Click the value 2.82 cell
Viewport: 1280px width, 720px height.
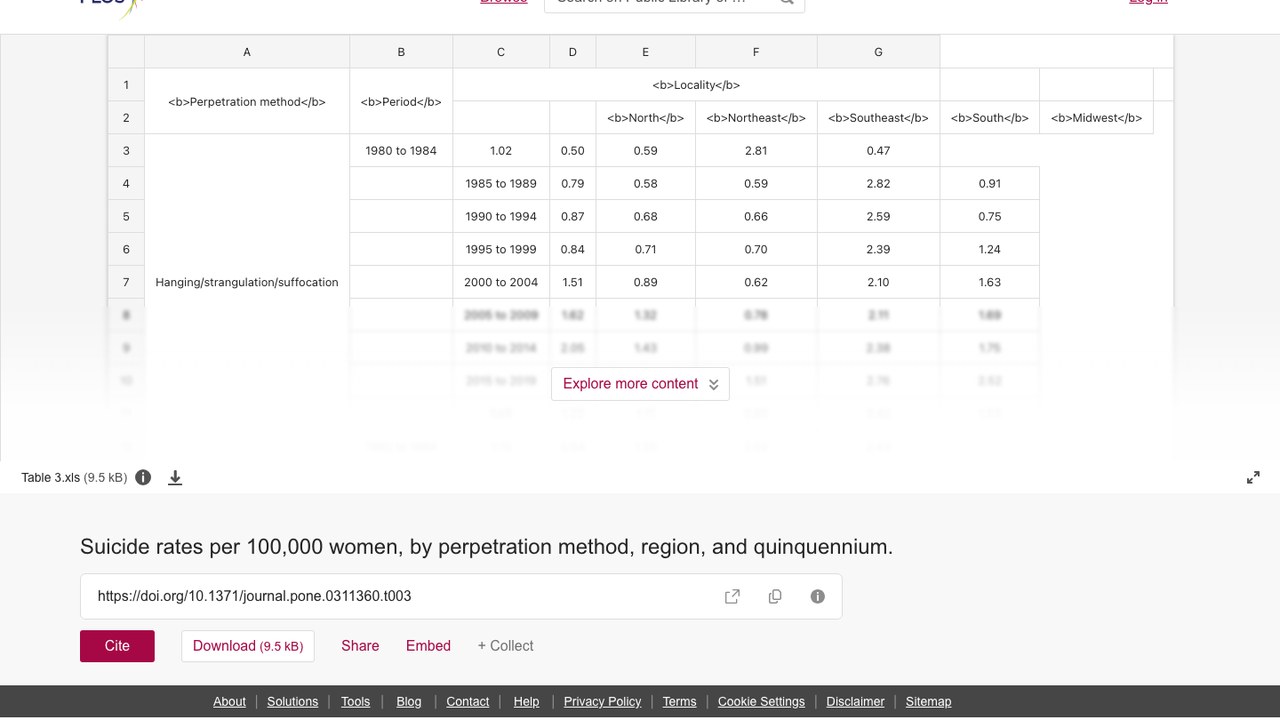click(878, 184)
